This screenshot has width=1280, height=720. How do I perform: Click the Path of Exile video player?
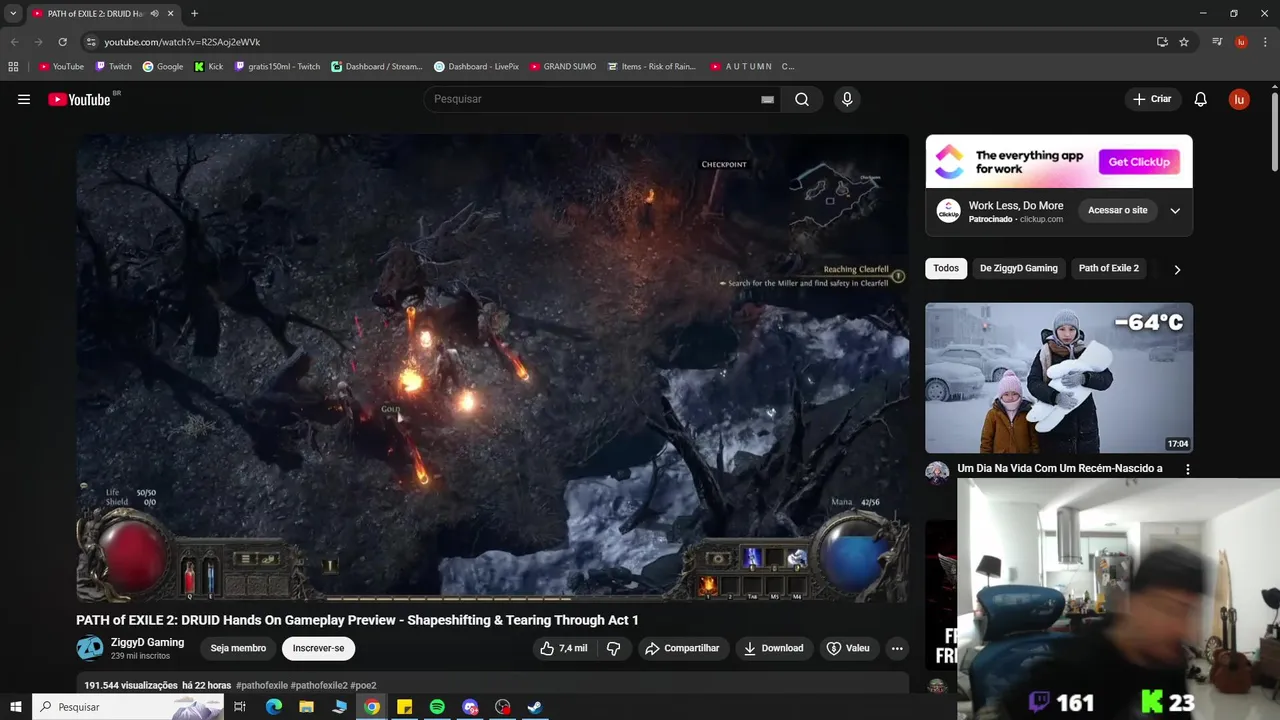coord(492,368)
